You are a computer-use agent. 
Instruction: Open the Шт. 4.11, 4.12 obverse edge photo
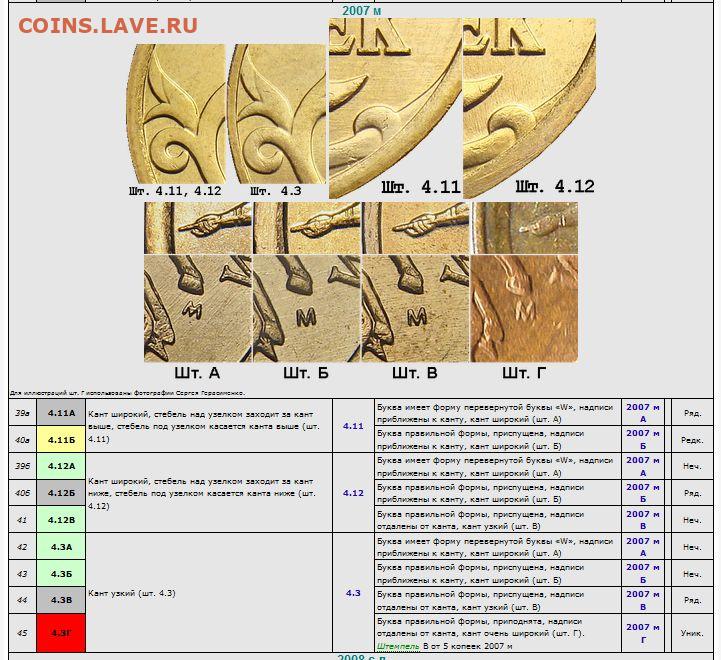[176, 114]
